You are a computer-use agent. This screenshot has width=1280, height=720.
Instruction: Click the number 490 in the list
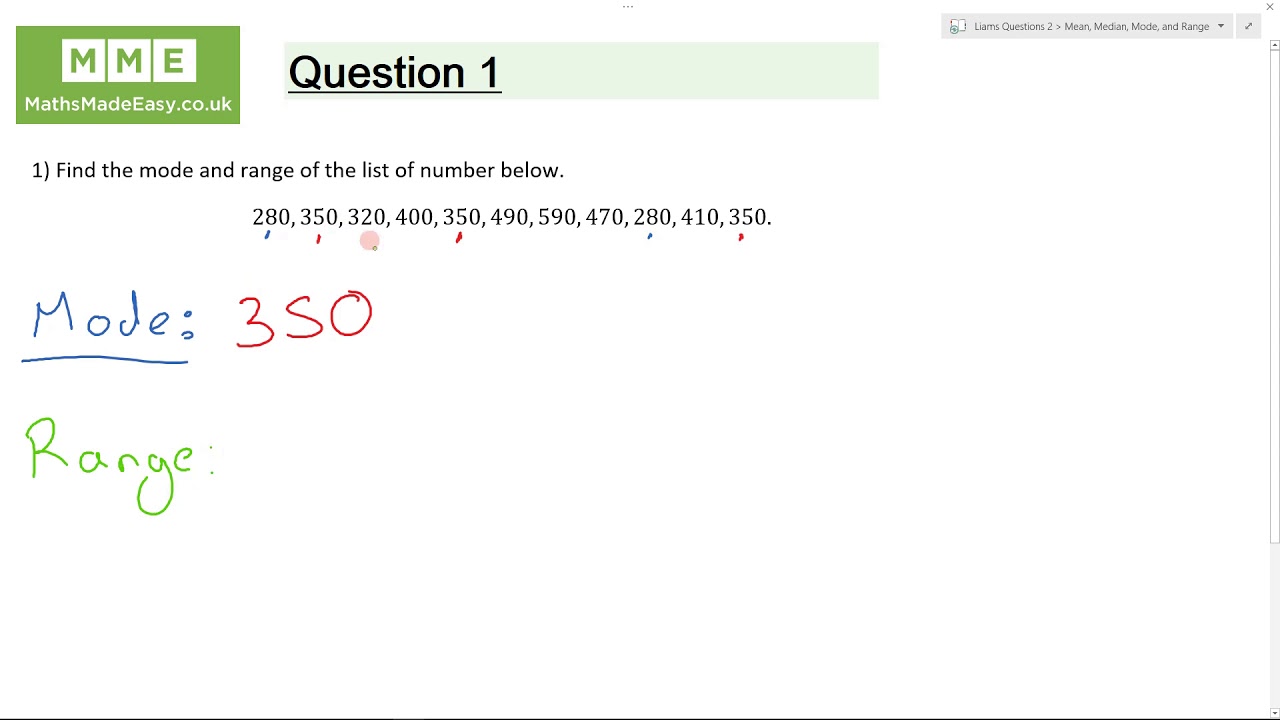509,217
